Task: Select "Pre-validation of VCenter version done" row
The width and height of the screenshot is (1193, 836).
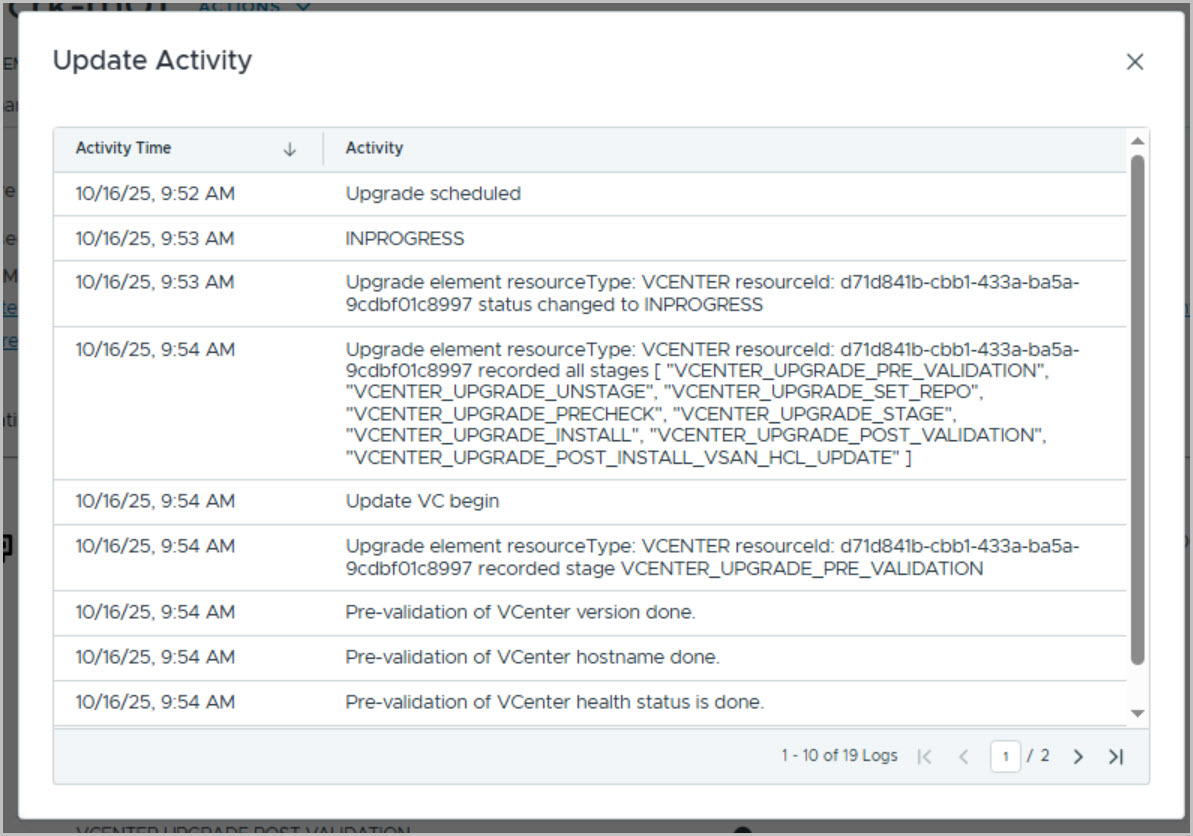Action: click(x=520, y=612)
